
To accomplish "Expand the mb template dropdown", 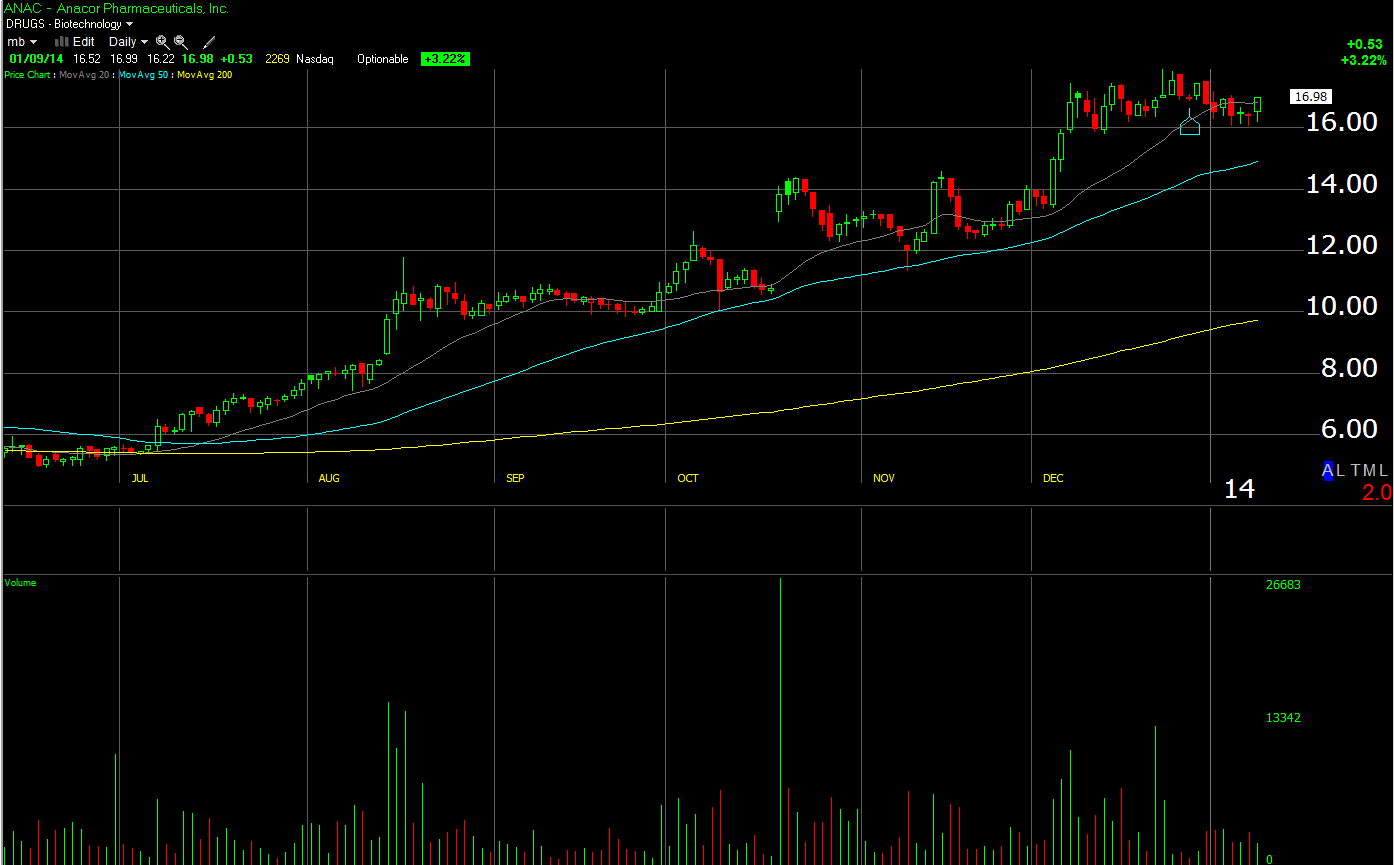I will click(22, 42).
